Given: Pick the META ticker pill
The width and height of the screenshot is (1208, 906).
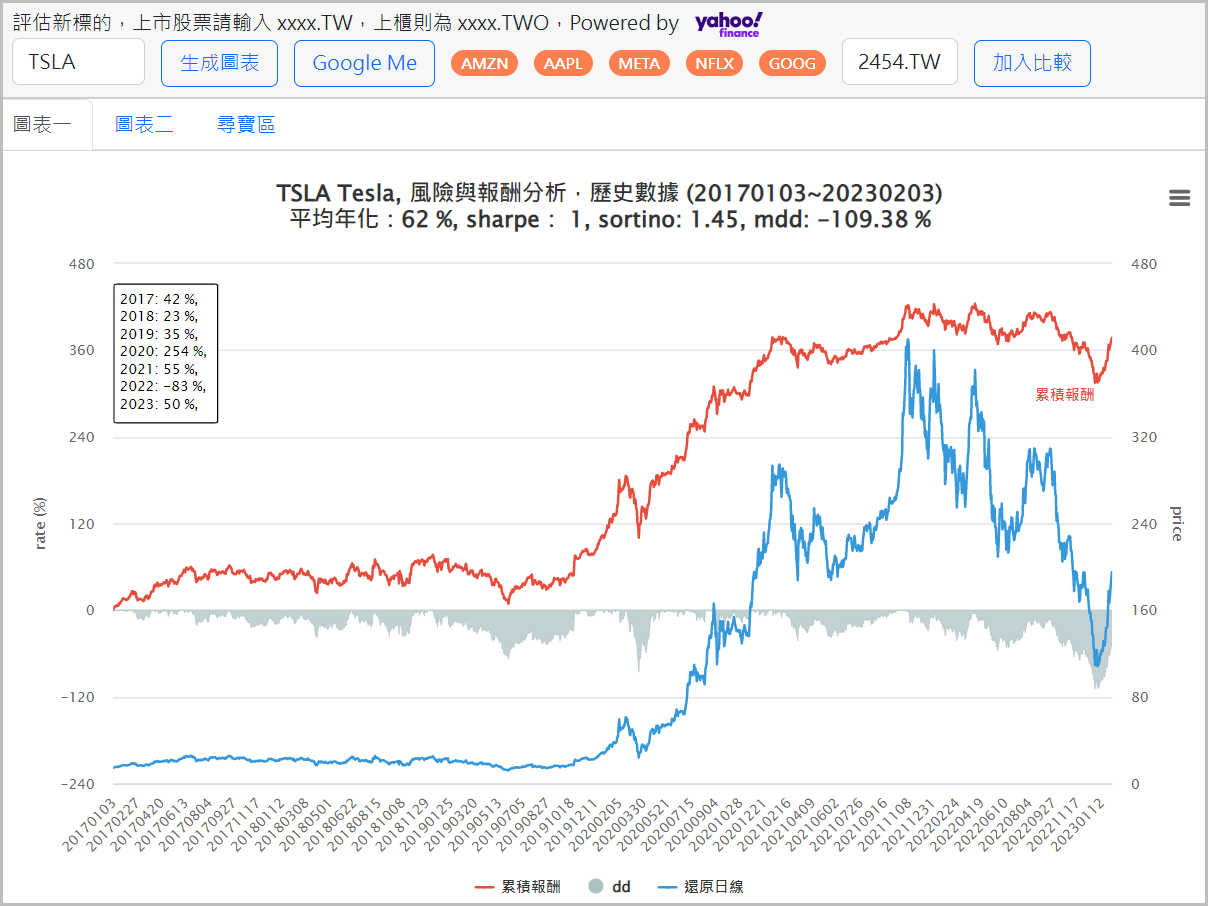Looking at the screenshot, I should 639,63.
